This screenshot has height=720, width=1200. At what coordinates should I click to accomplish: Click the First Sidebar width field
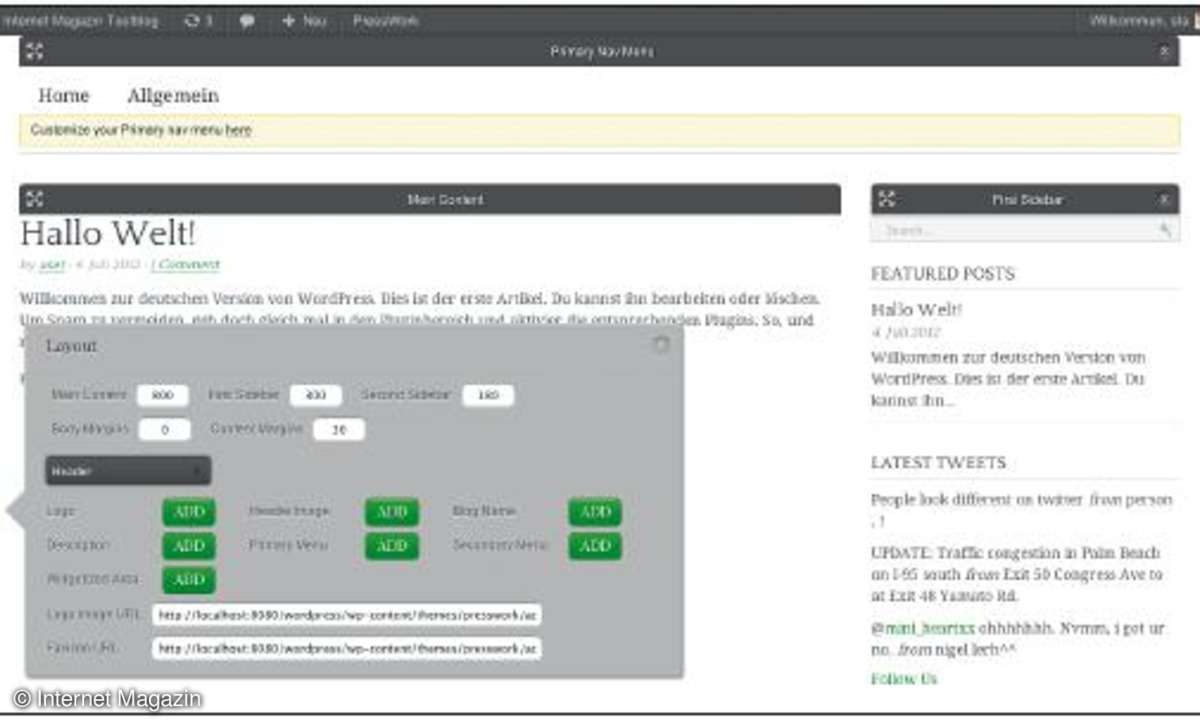point(316,395)
